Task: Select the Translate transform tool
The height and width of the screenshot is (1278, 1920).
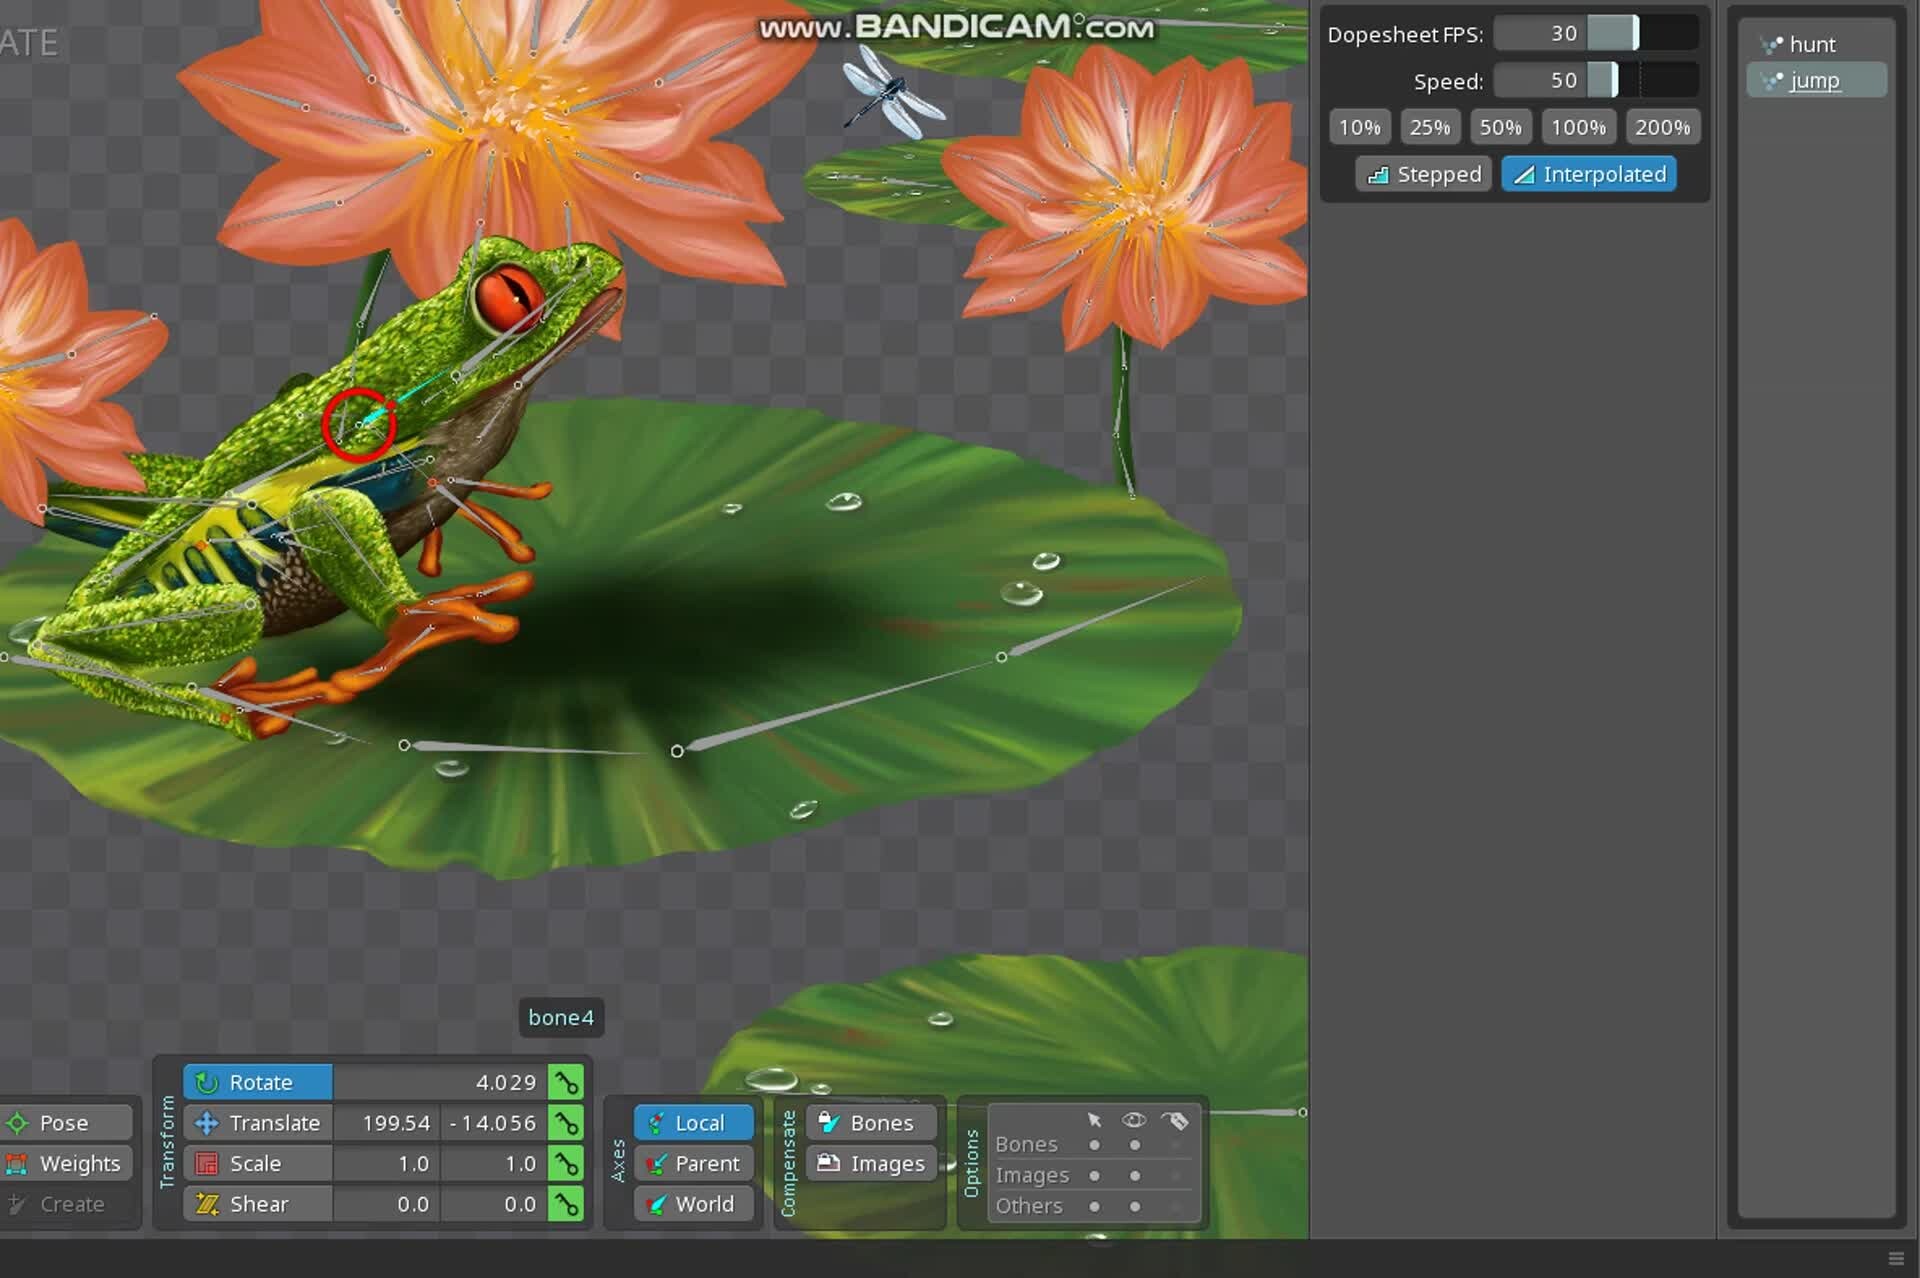Action: coord(272,1123)
